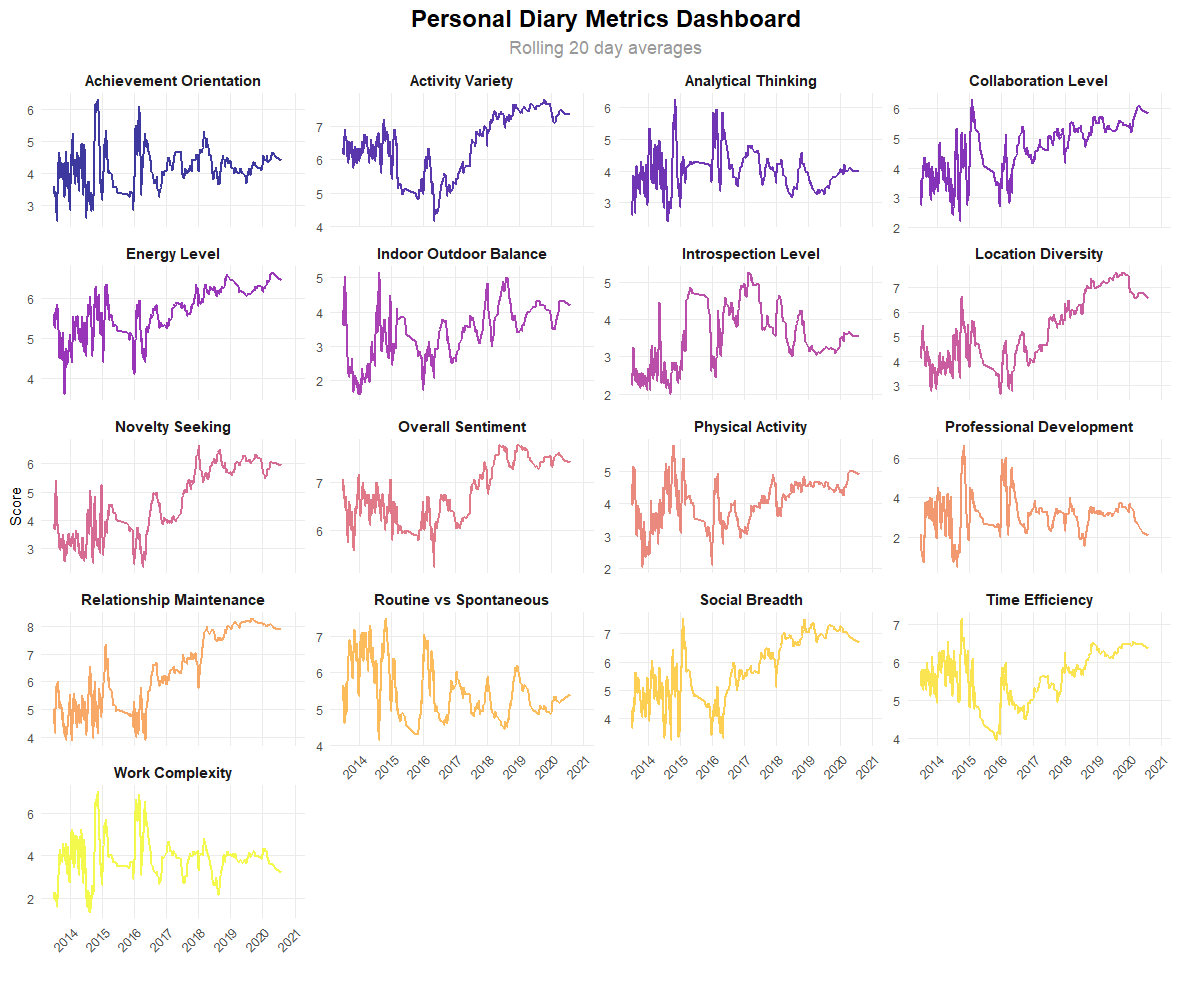The width and height of the screenshot is (1180, 982).
Task: Click the Routine vs Spontaneous title
Action: [x=461, y=600]
